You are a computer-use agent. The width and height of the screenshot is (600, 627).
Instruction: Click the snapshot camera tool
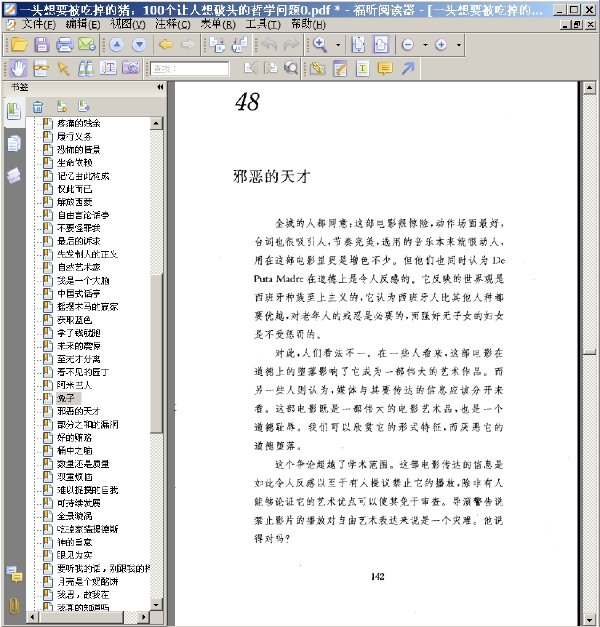131,68
